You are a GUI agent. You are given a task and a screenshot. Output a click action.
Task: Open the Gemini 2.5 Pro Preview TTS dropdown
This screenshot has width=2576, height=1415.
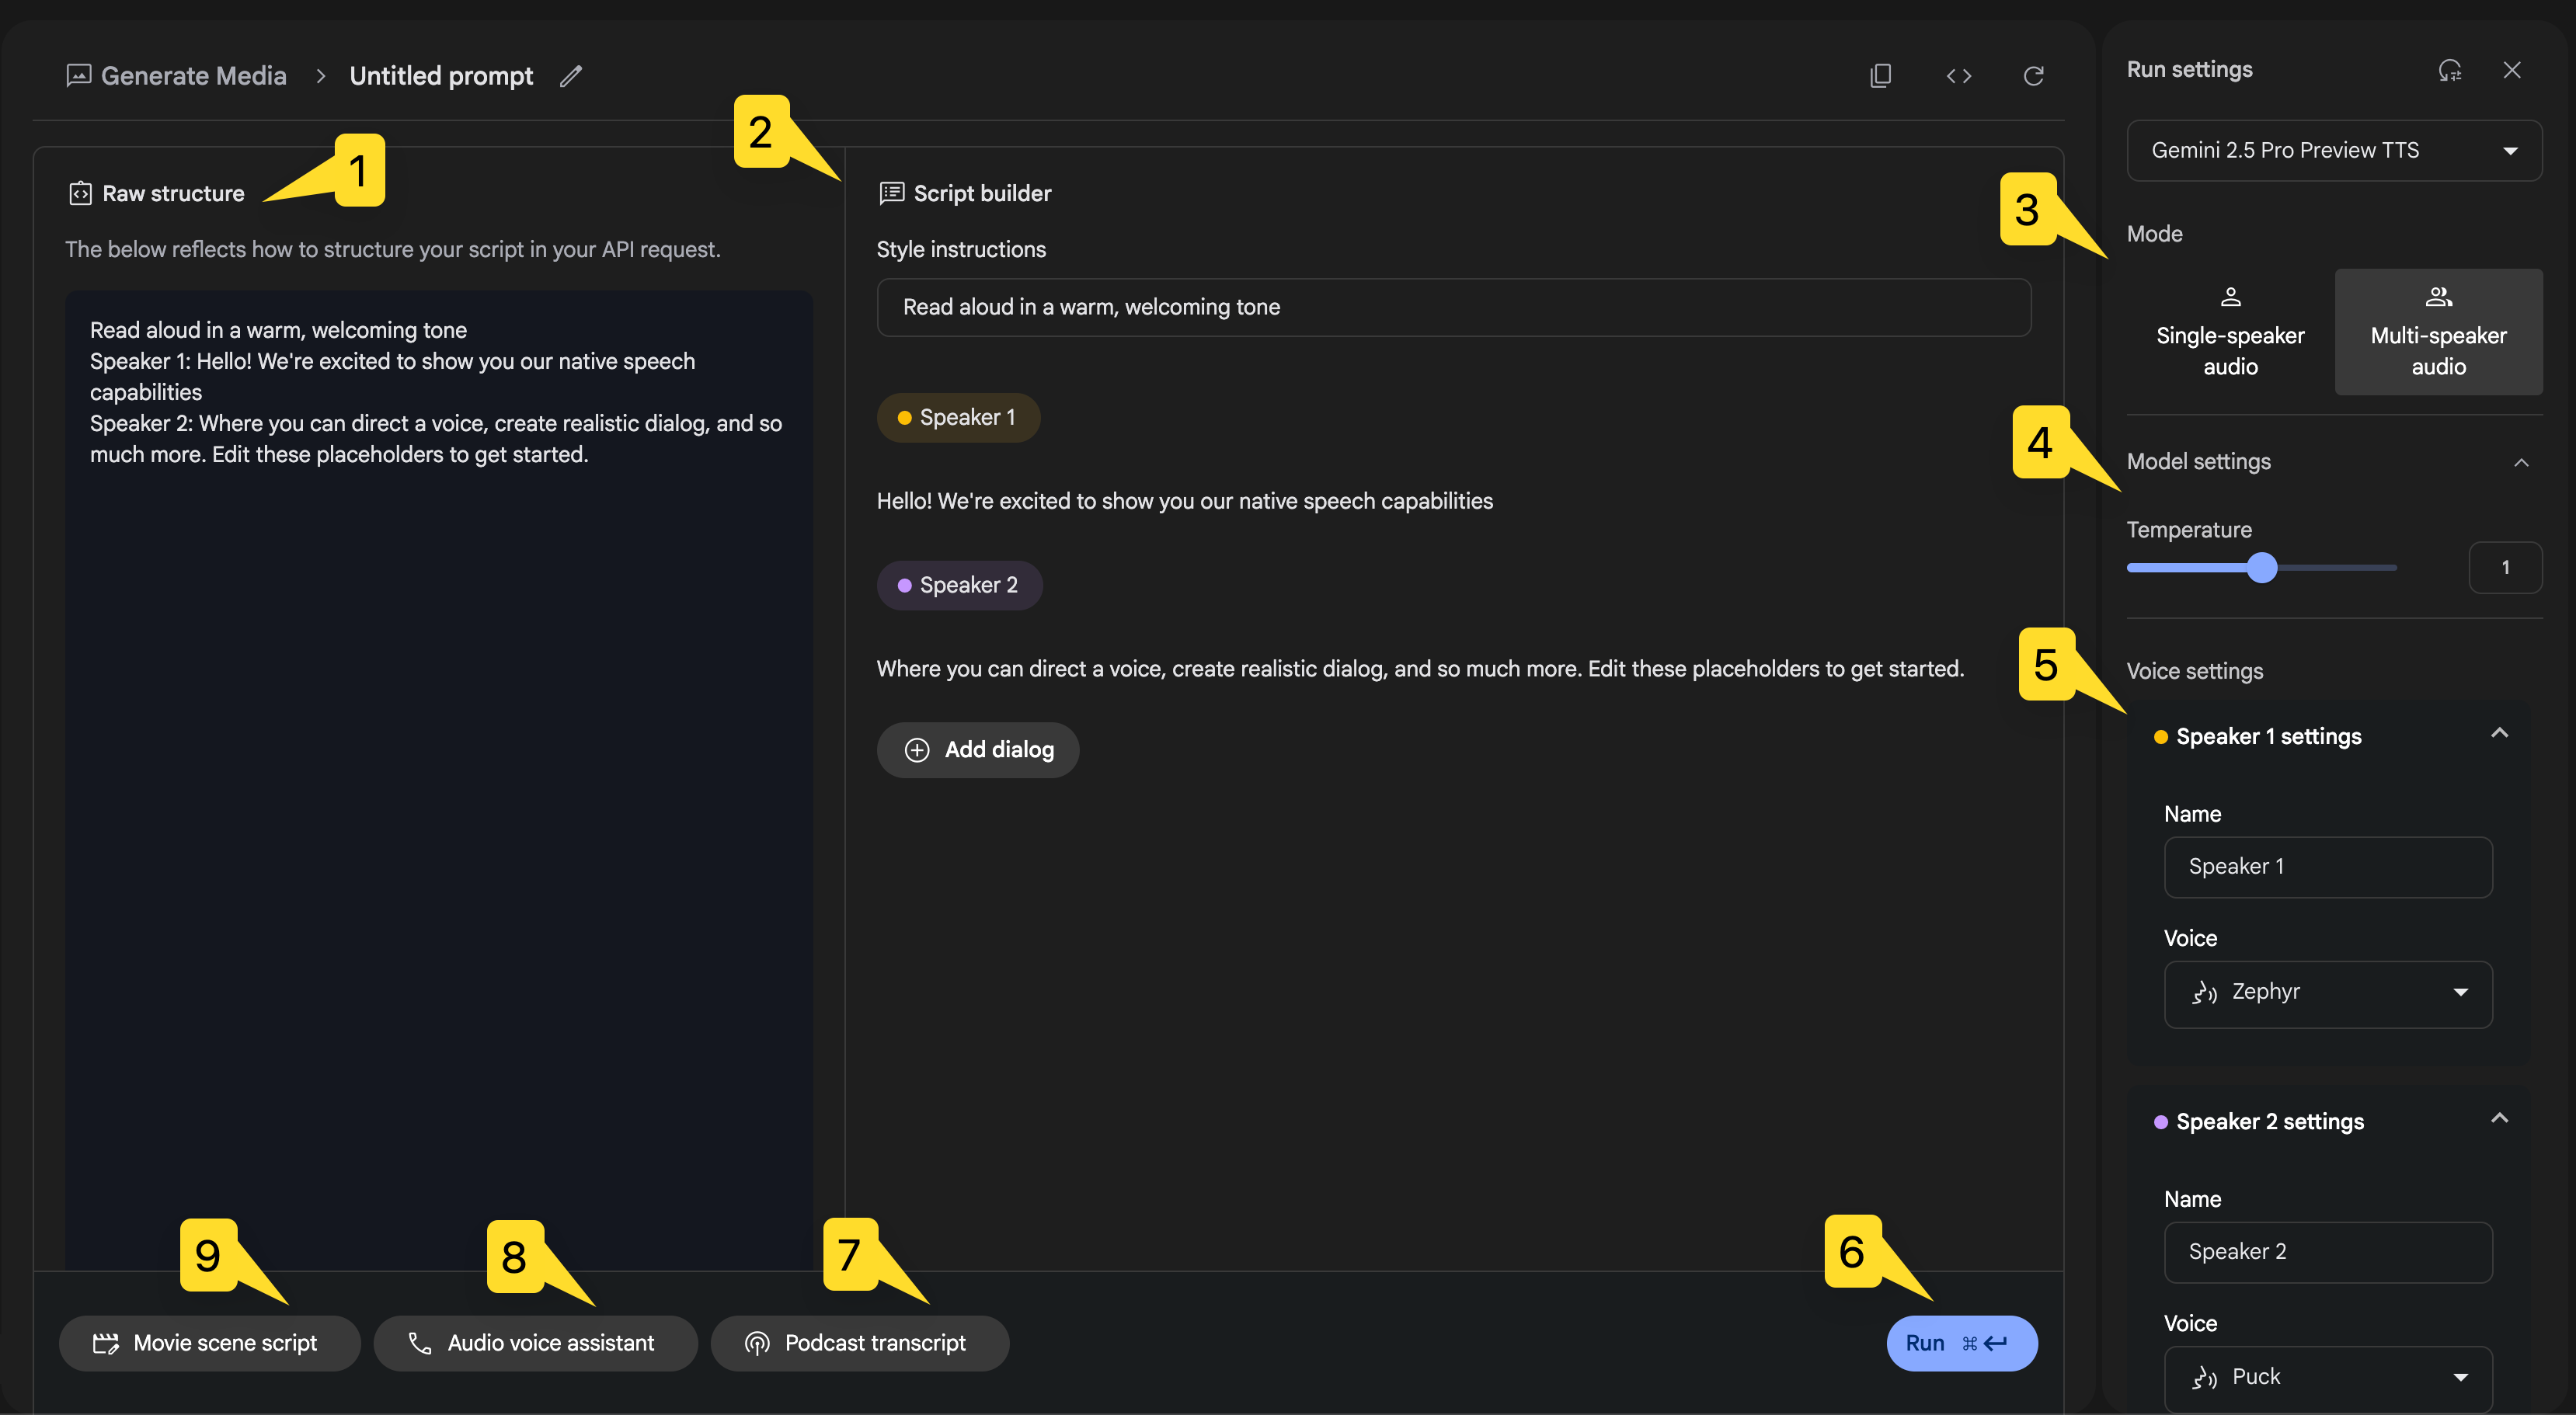point(2333,151)
